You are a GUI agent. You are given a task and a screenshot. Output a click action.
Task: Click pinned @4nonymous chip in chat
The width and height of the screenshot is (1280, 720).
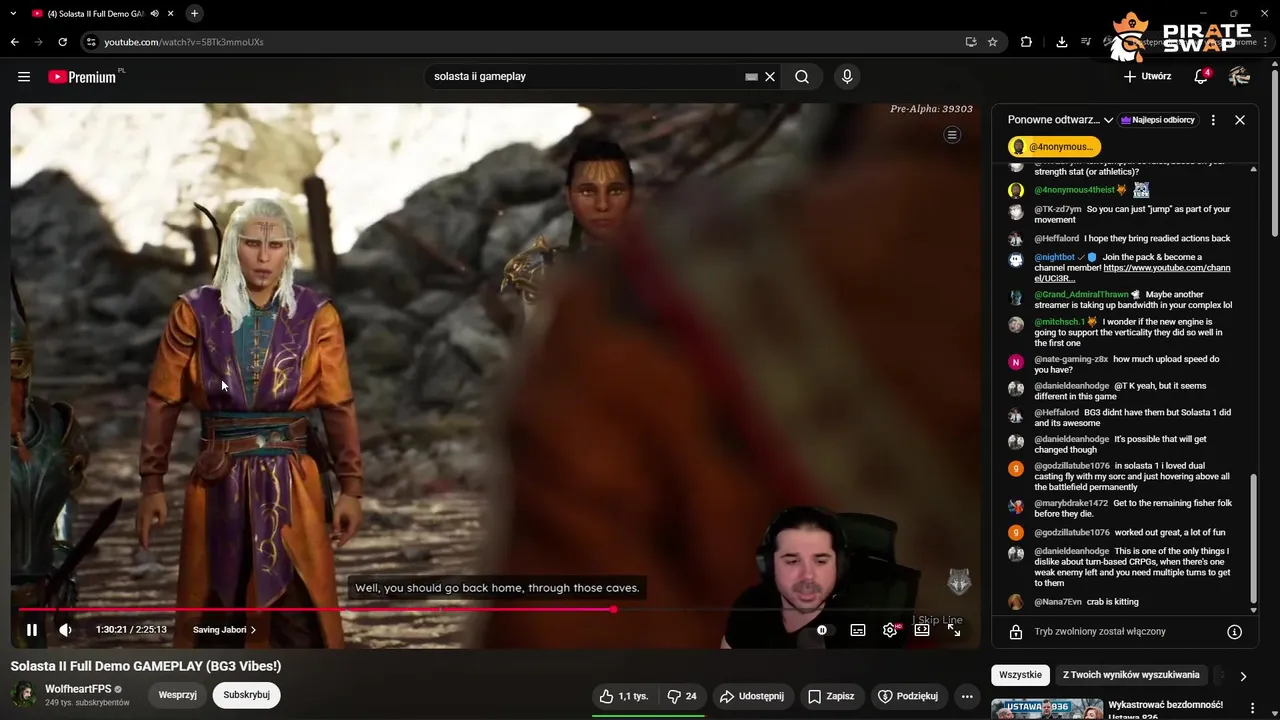pos(1054,147)
